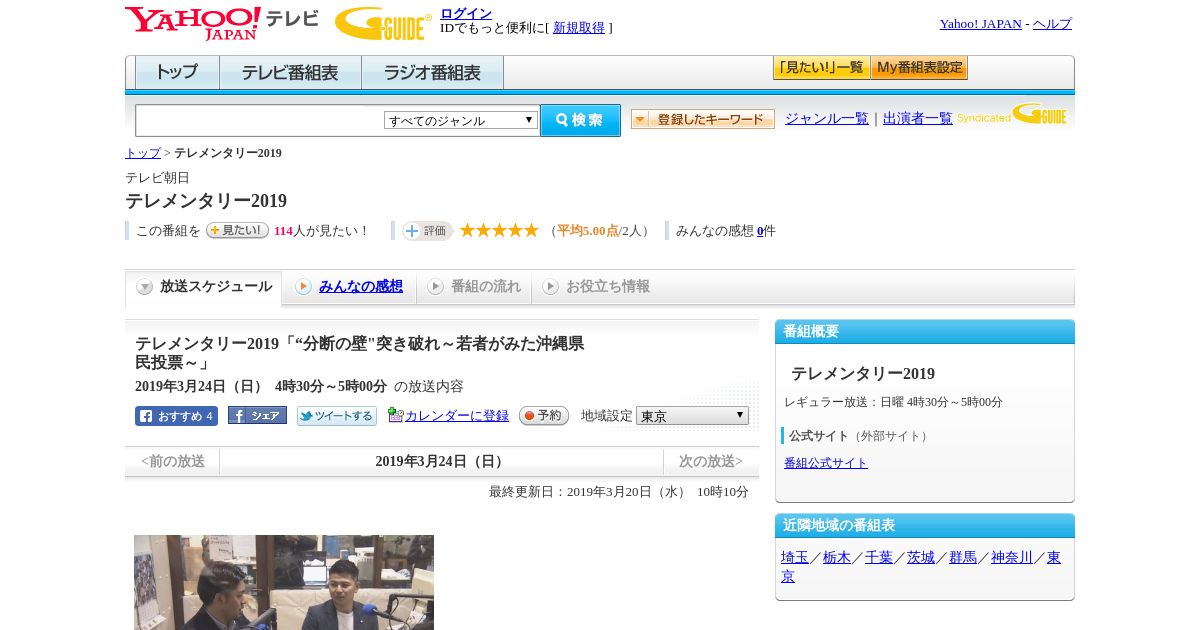Viewport: 1200px width, 630px height.
Task: Click the 番組概要 panel header
Action: pos(925,332)
